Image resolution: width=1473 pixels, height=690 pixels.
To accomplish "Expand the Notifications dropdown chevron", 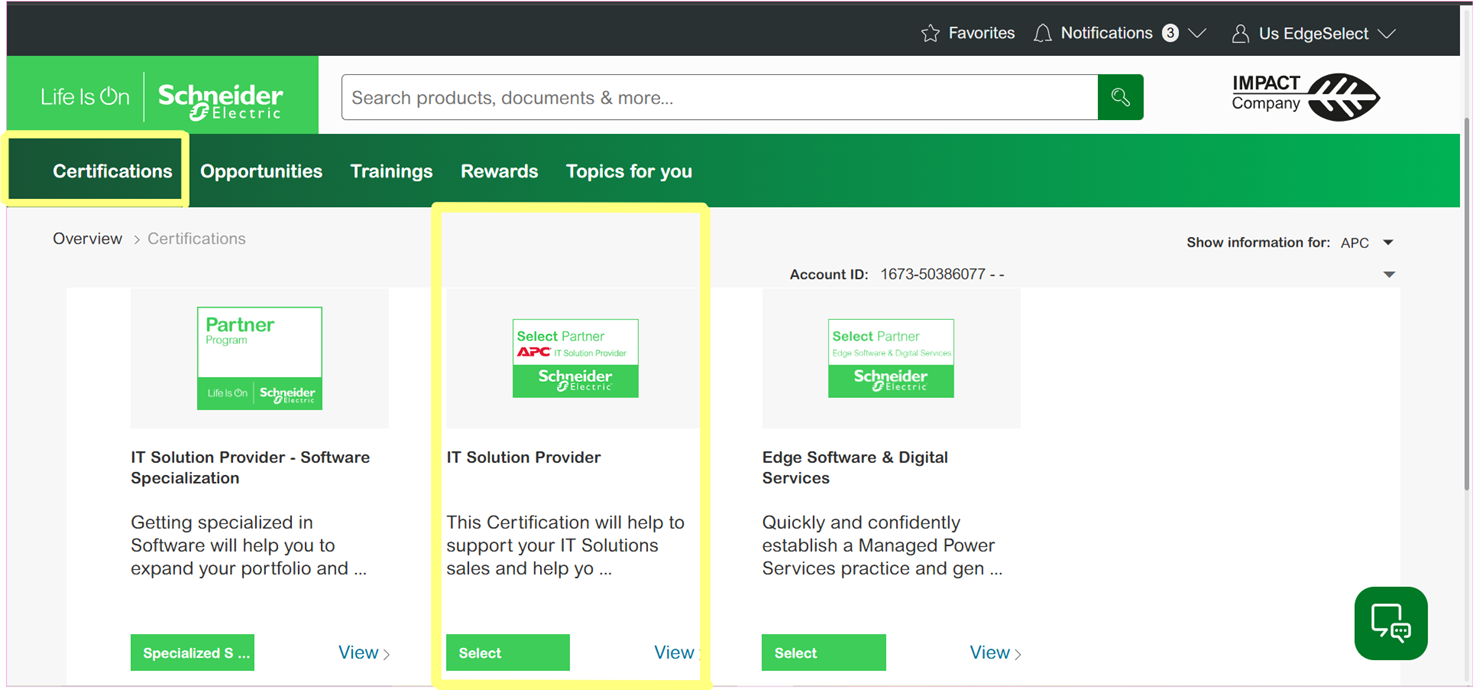I will [x=1197, y=34].
